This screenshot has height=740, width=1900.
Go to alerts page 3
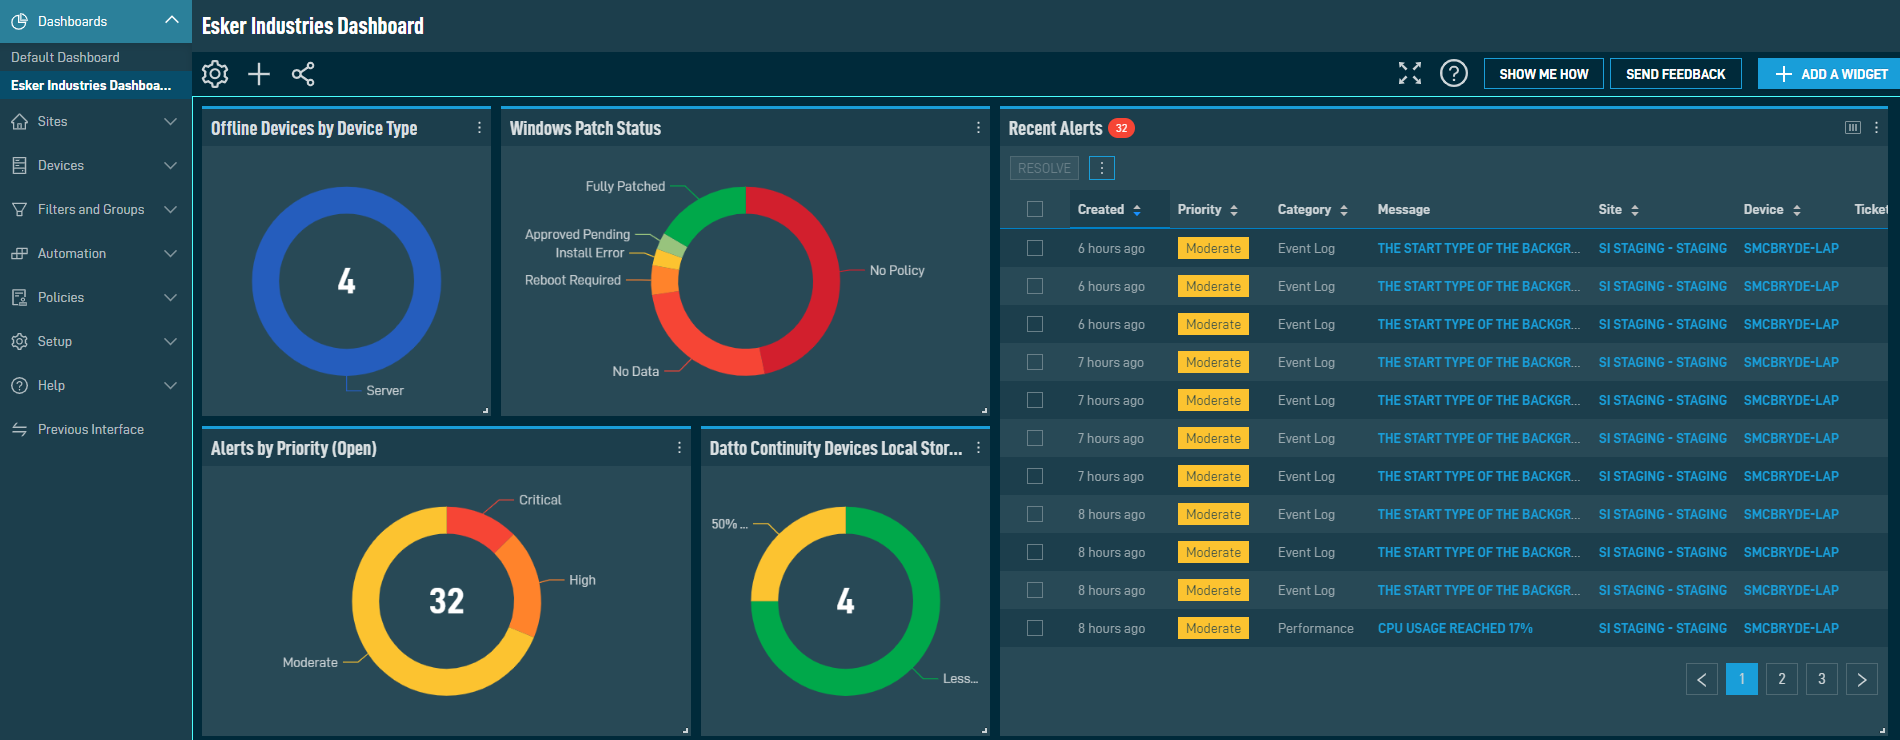(x=1822, y=679)
